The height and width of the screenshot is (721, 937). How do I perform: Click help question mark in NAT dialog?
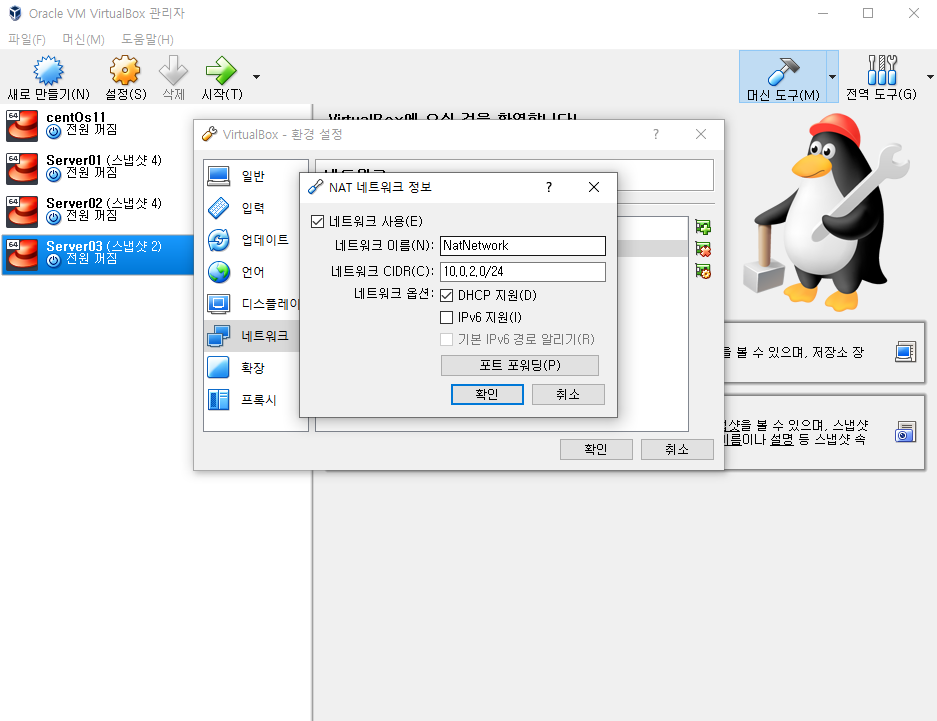[x=549, y=187]
